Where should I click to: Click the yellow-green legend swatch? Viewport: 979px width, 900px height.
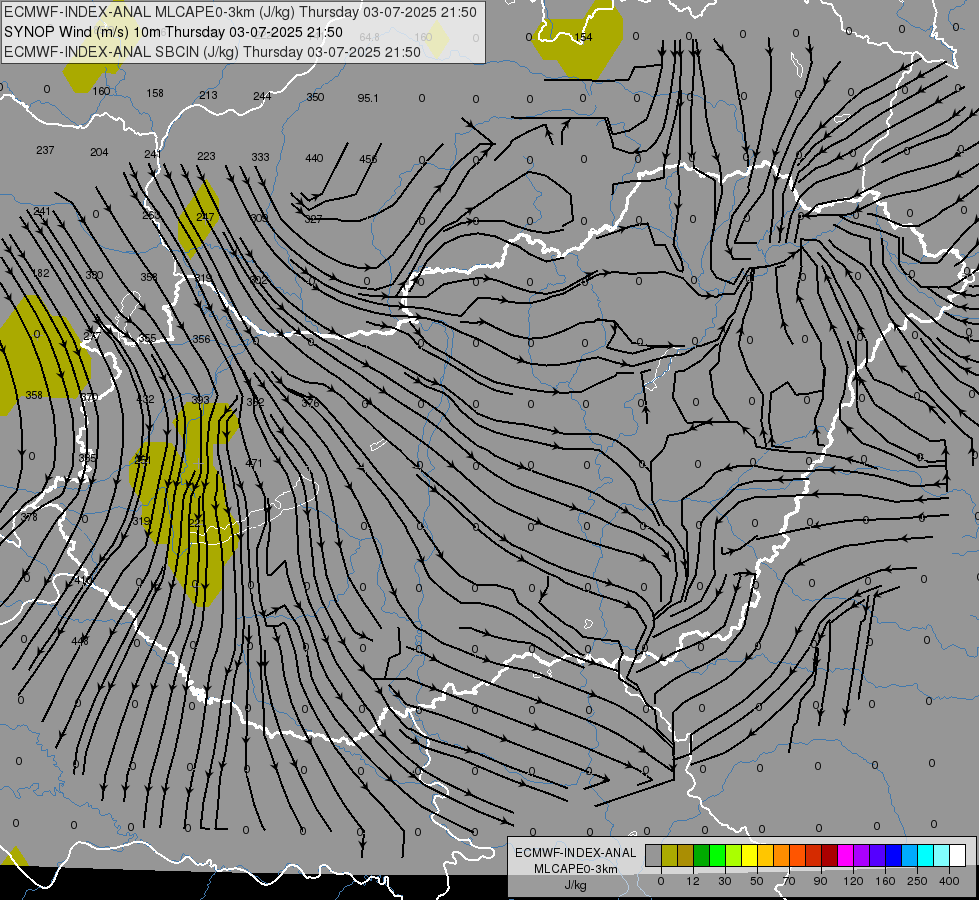point(734,855)
